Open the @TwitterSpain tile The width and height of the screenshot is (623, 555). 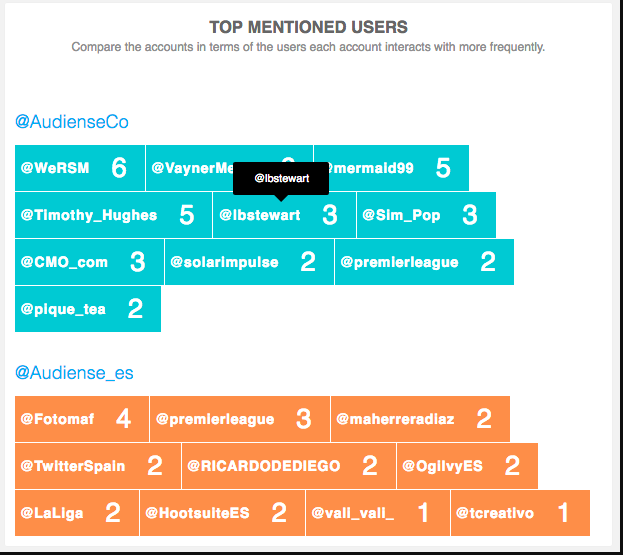[x=98, y=466]
